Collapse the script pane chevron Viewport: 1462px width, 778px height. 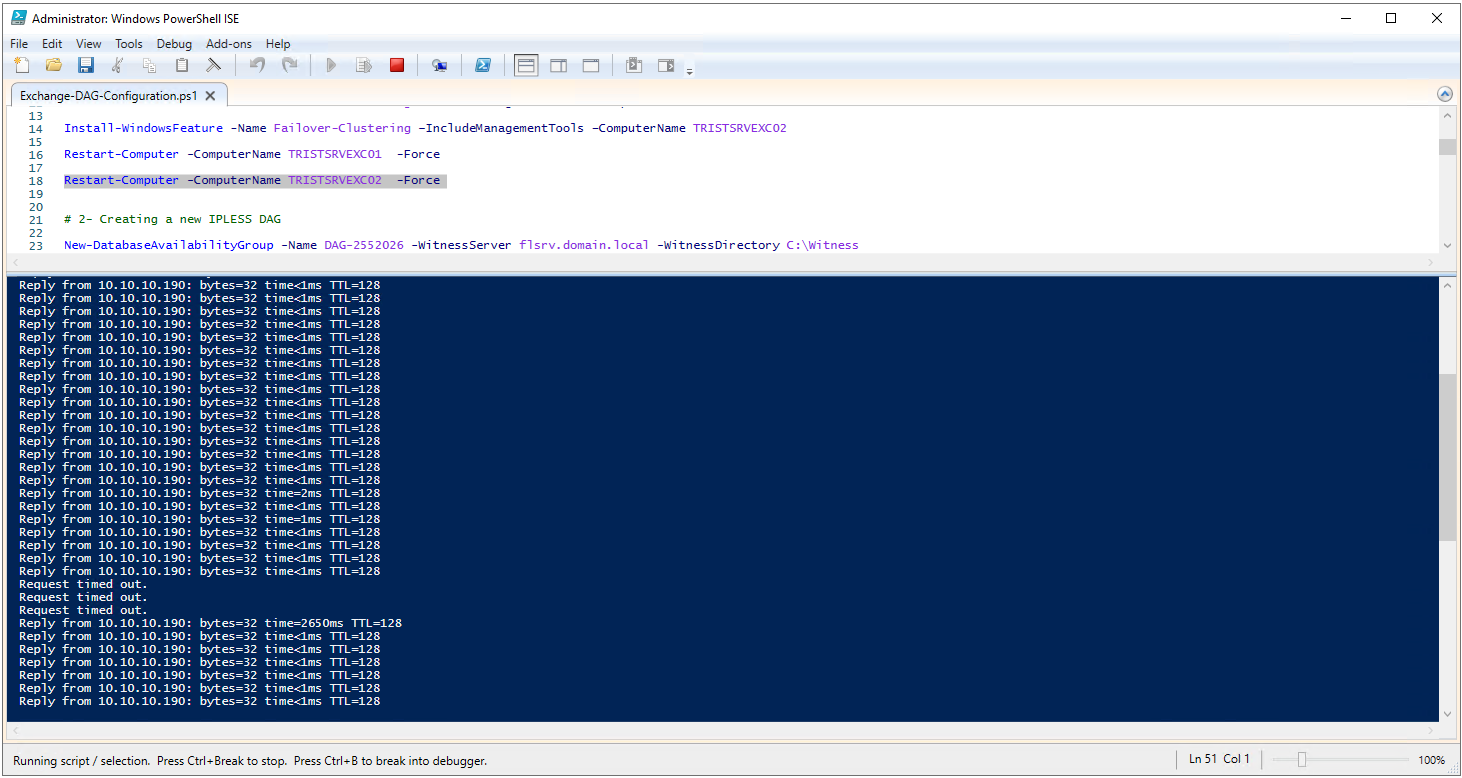coord(1444,94)
